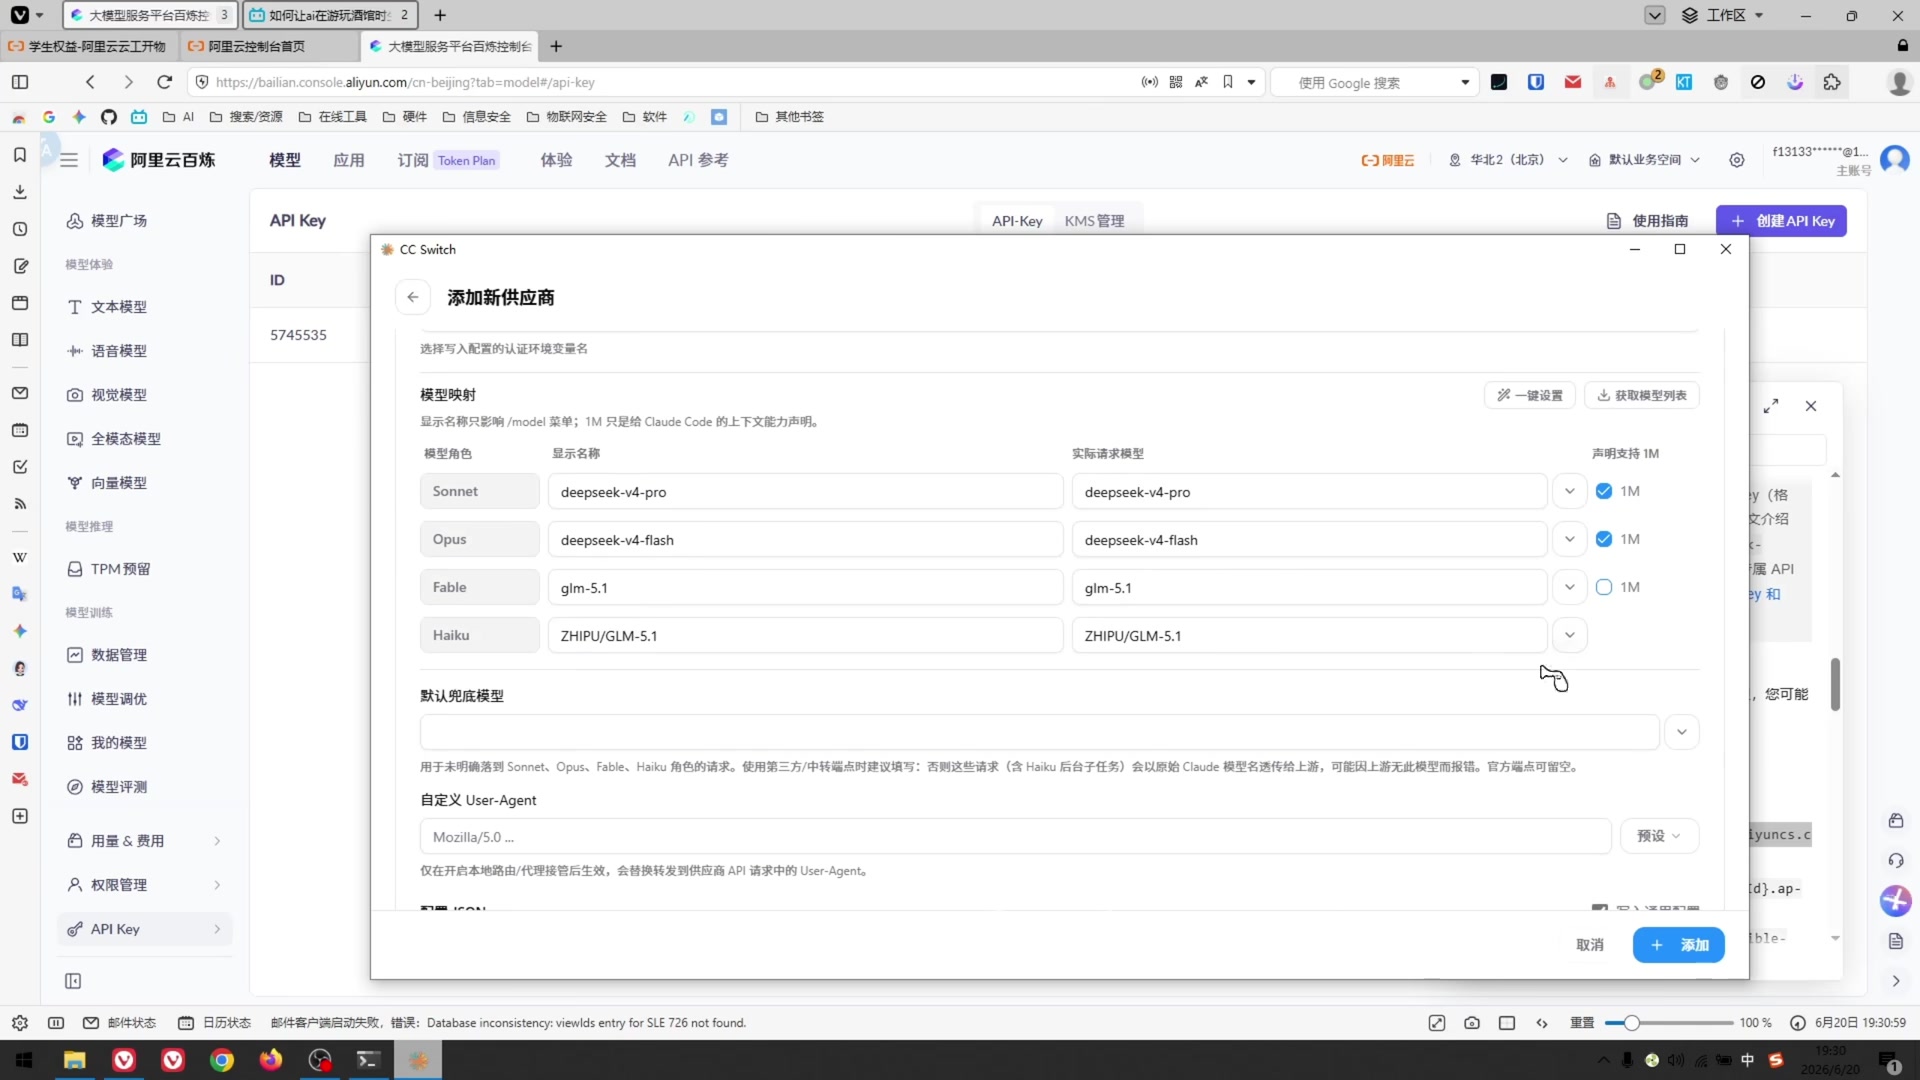This screenshot has height=1080, width=1920.
Task: Open Vivaldi settings gear in status bar
Action: [20, 1023]
